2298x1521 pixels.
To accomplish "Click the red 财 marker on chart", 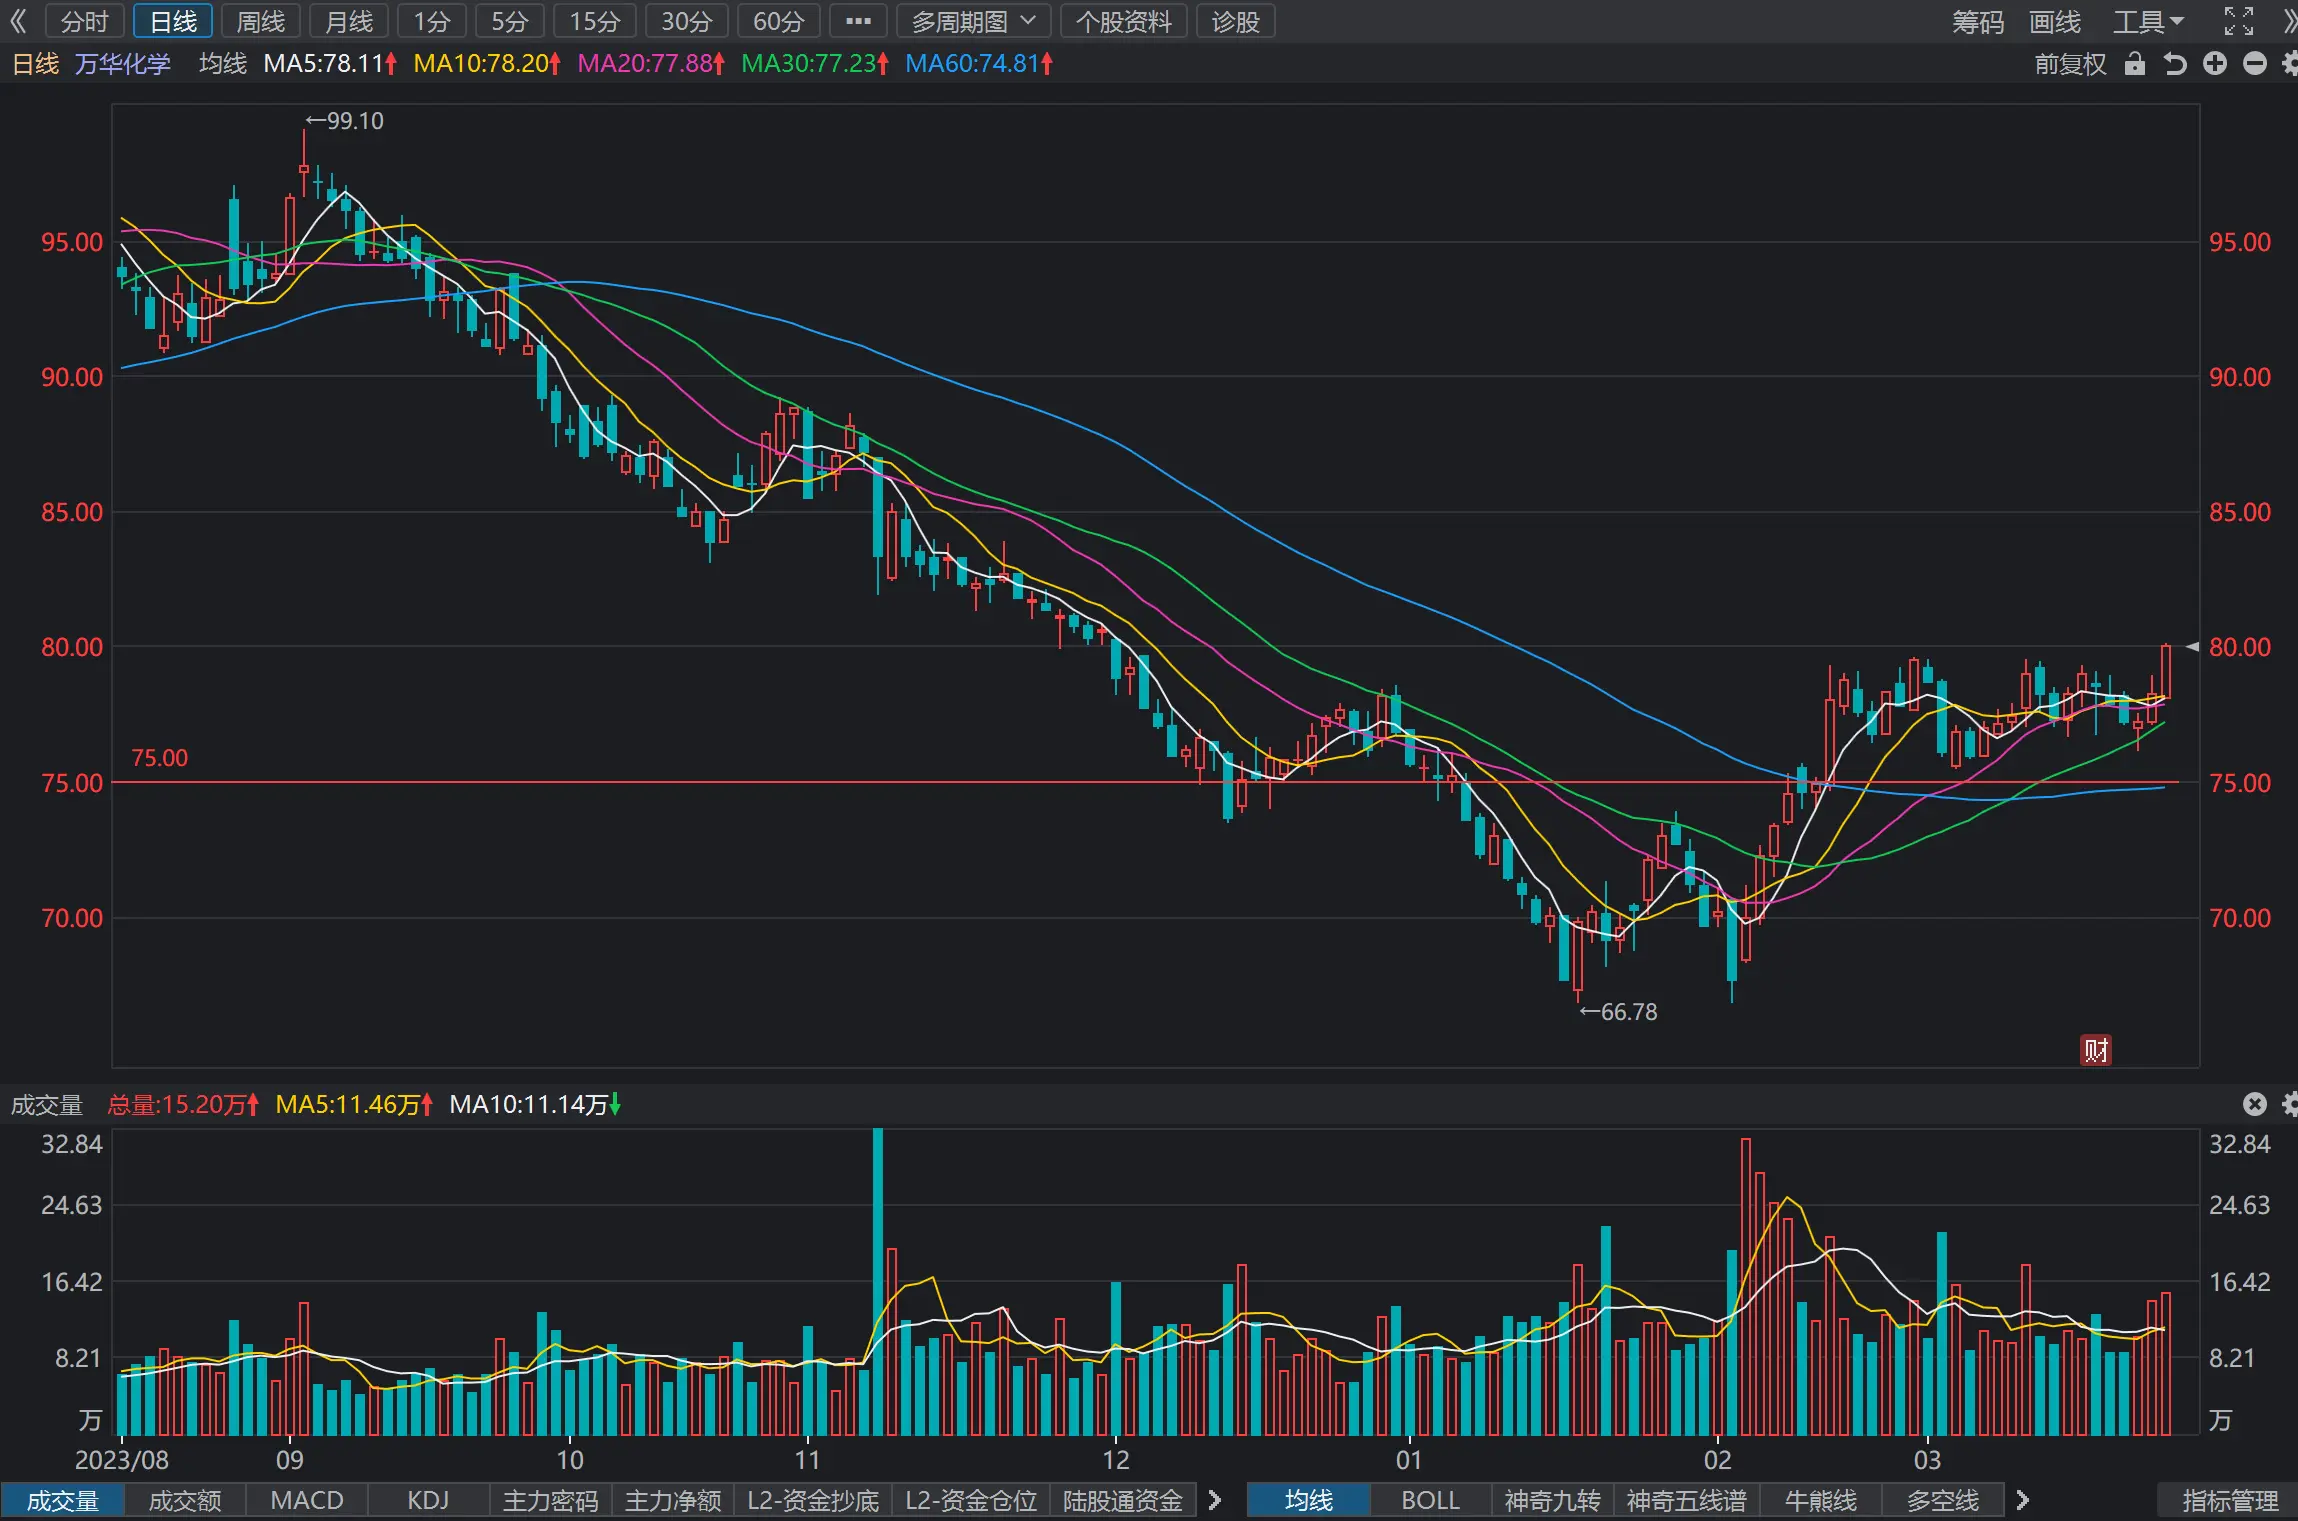I will 2096,1050.
